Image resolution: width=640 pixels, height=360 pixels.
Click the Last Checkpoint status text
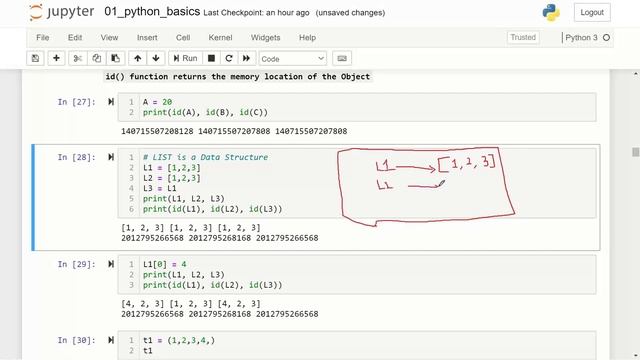(x=256, y=13)
